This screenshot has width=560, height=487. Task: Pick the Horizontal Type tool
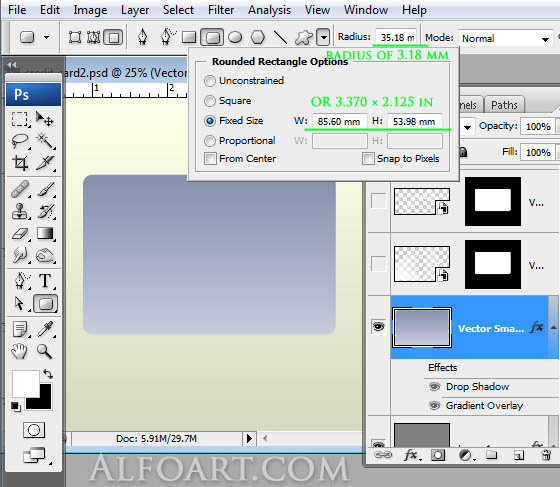click(45, 281)
